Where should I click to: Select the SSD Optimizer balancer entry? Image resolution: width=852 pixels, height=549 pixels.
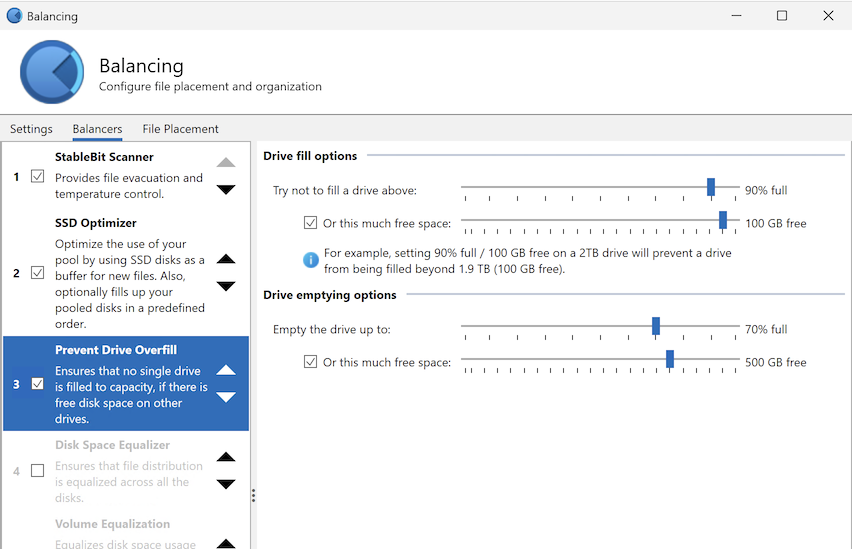click(126, 272)
